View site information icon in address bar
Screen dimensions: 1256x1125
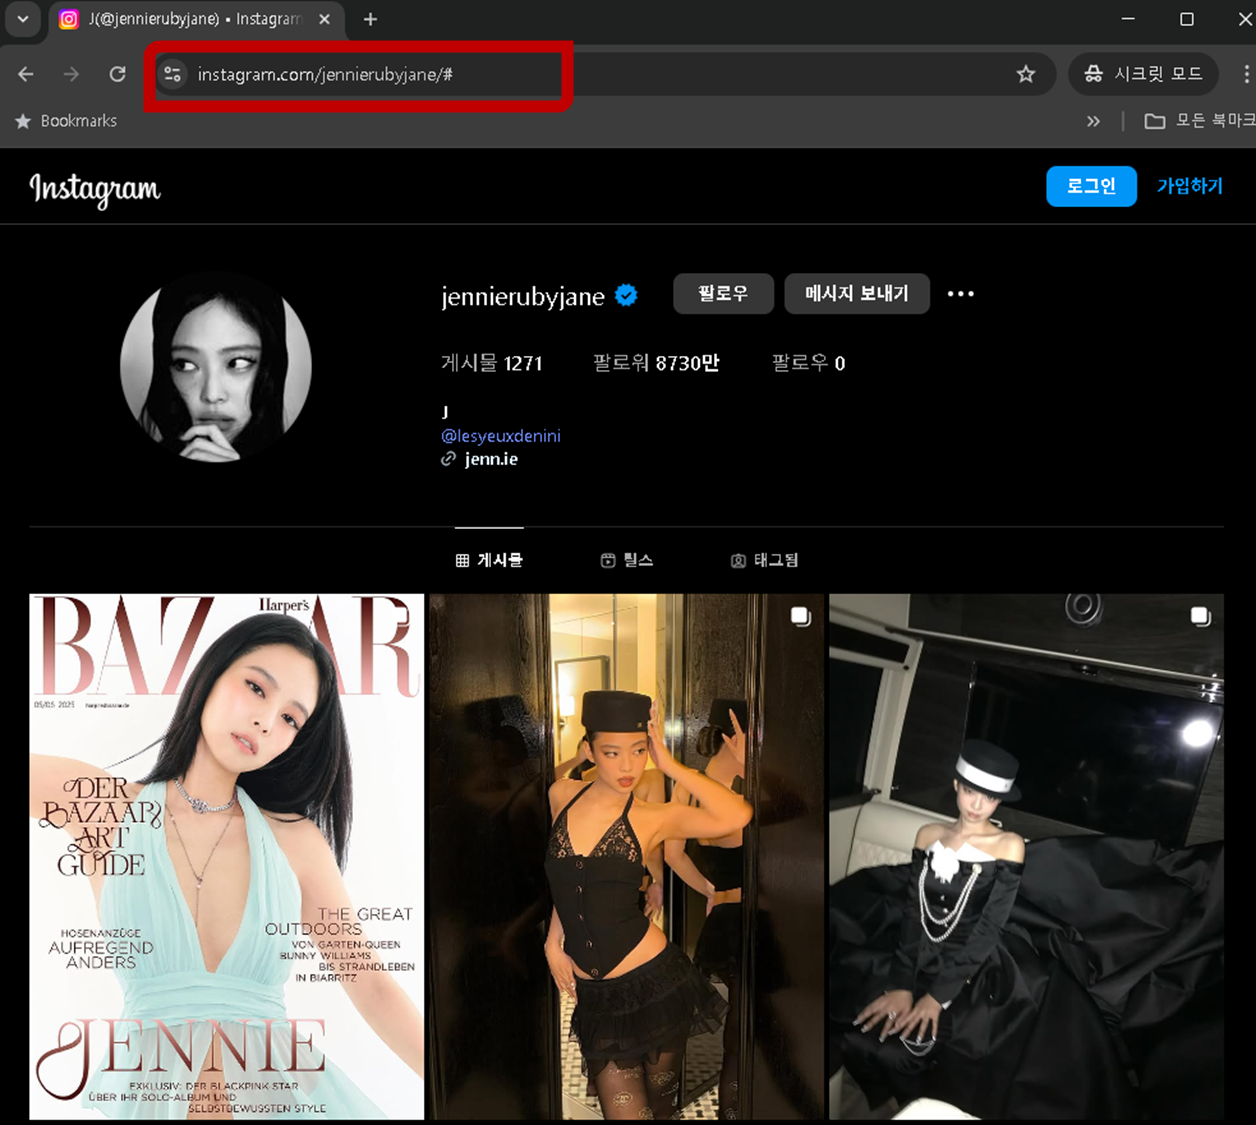click(172, 74)
